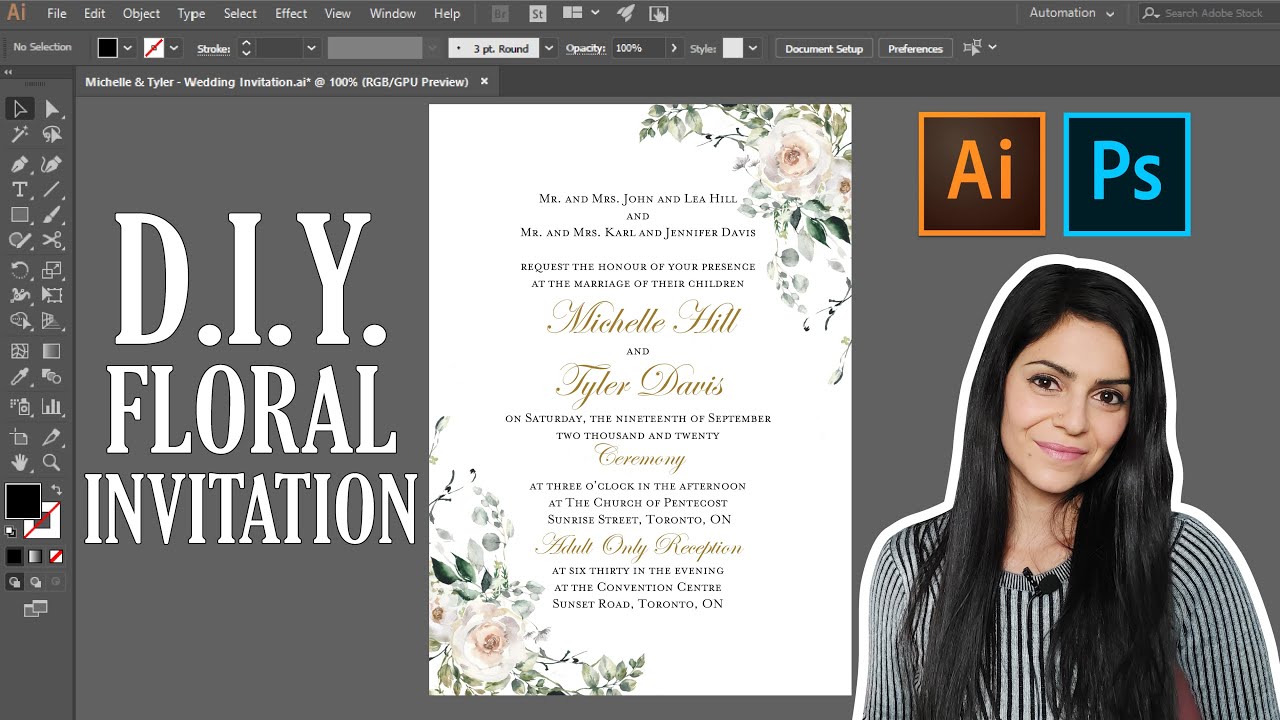The width and height of the screenshot is (1280, 720).
Task: Select the Scissors tool
Action: pos(52,240)
